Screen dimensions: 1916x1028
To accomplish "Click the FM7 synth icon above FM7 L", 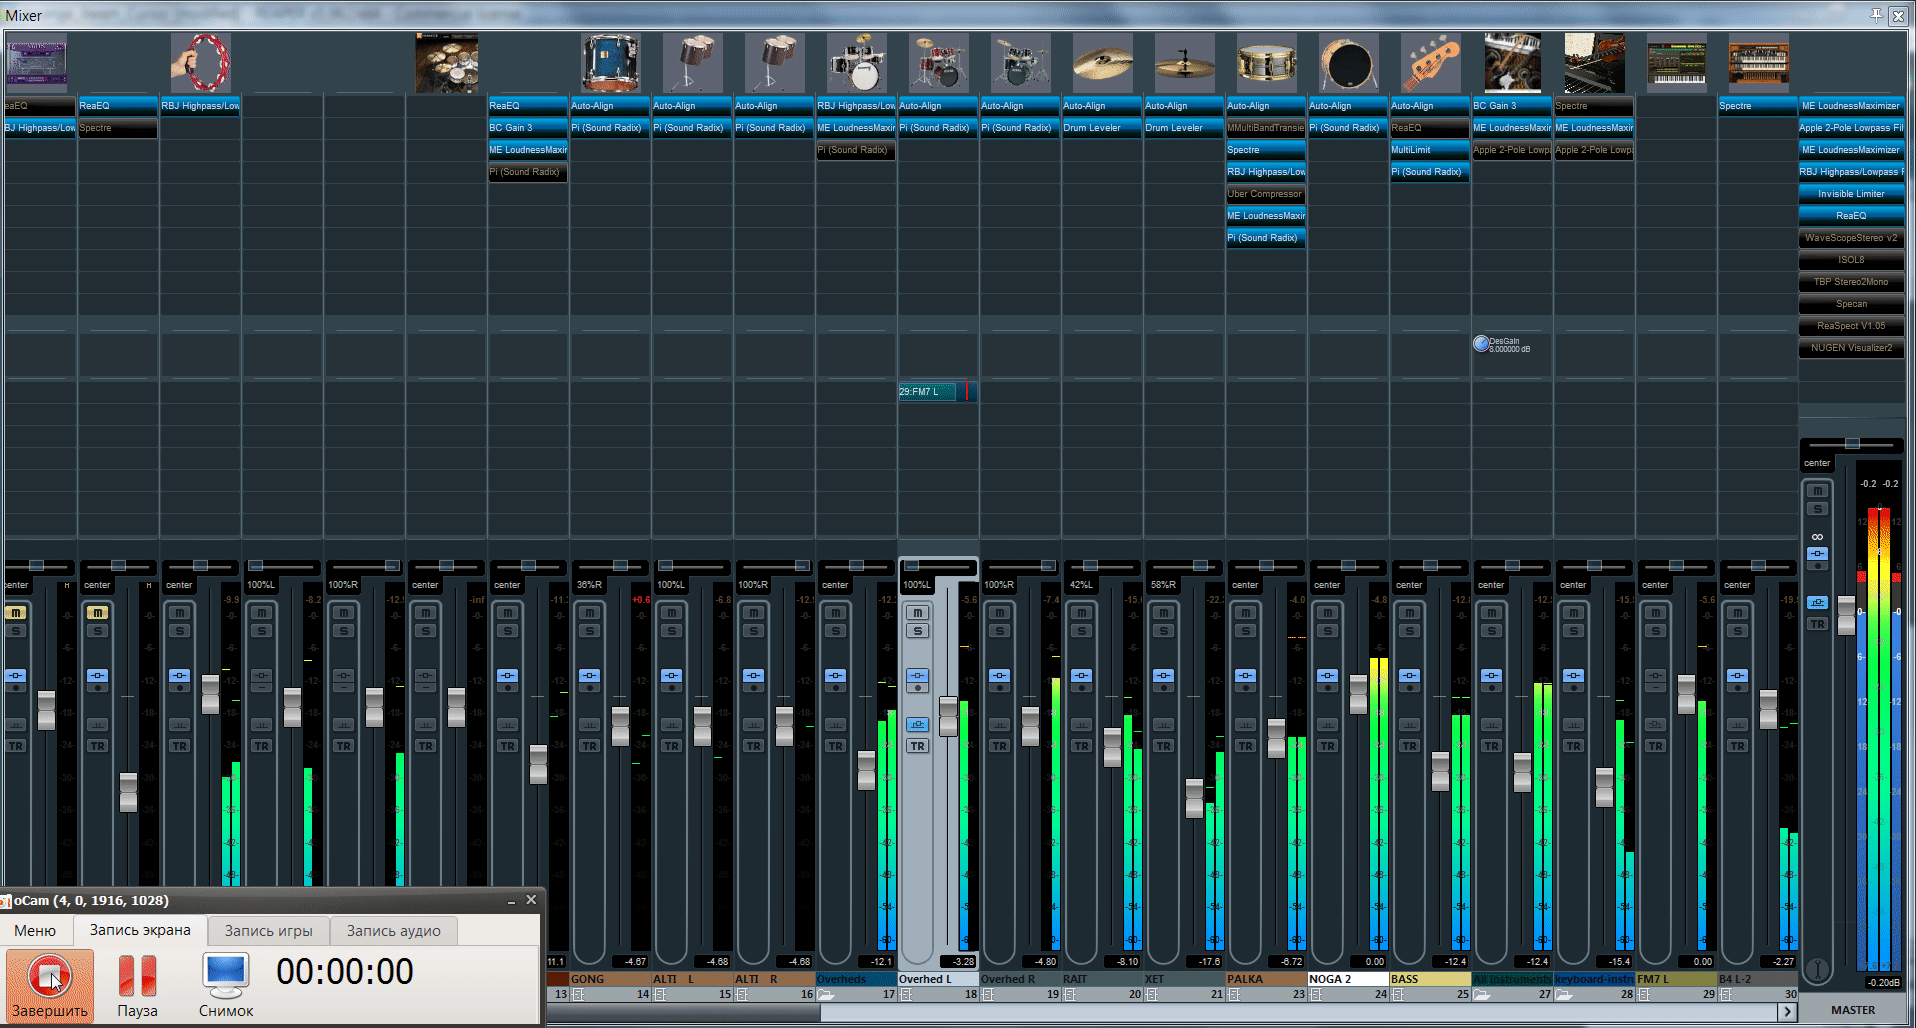I will [1676, 62].
